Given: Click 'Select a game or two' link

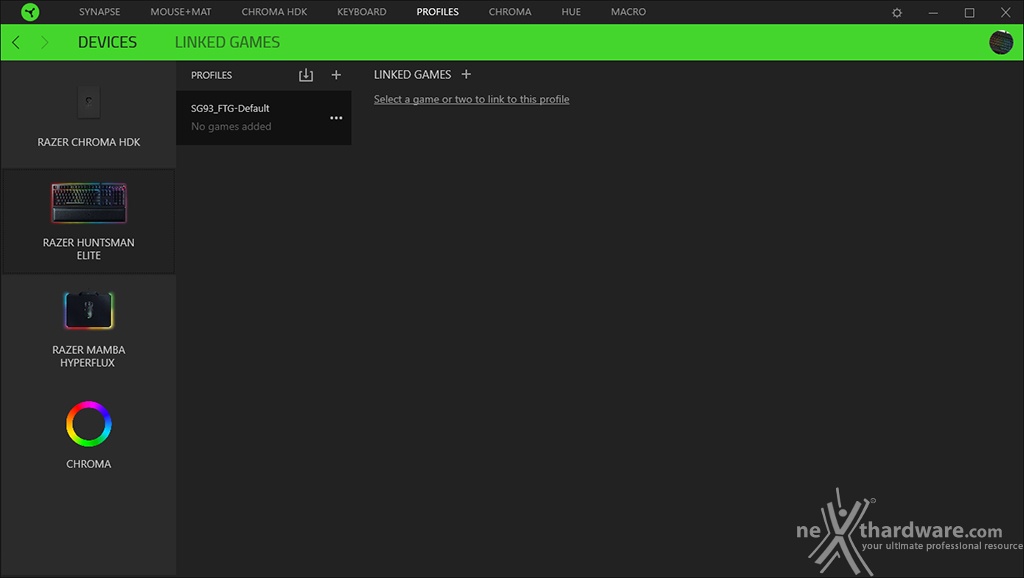Looking at the screenshot, I should 472,99.
